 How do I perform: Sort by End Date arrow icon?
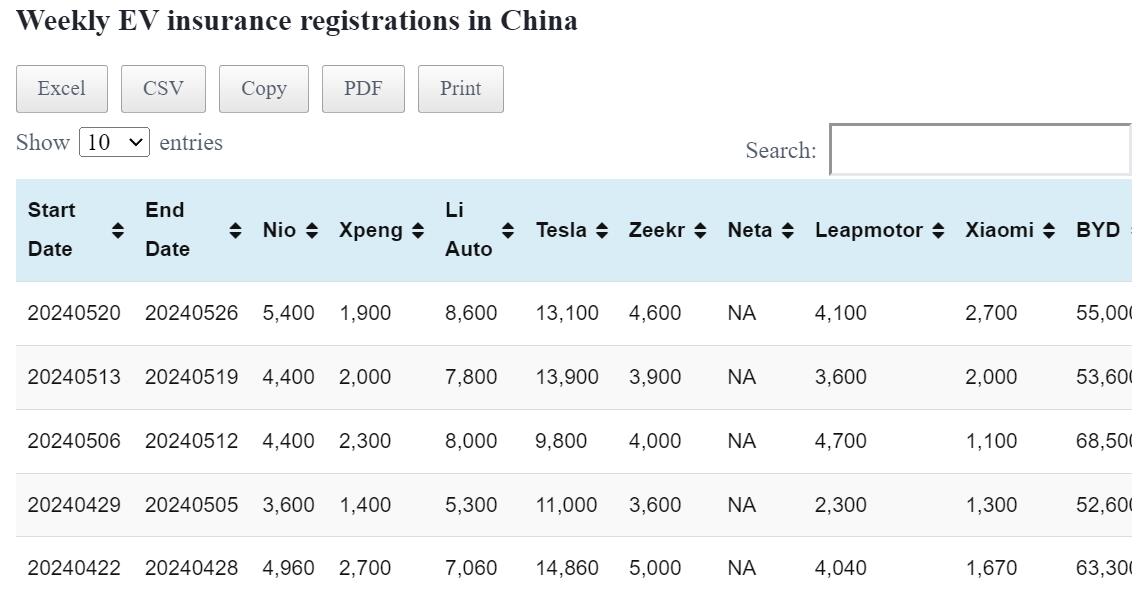pyautogui.click(x=235, y=231)
